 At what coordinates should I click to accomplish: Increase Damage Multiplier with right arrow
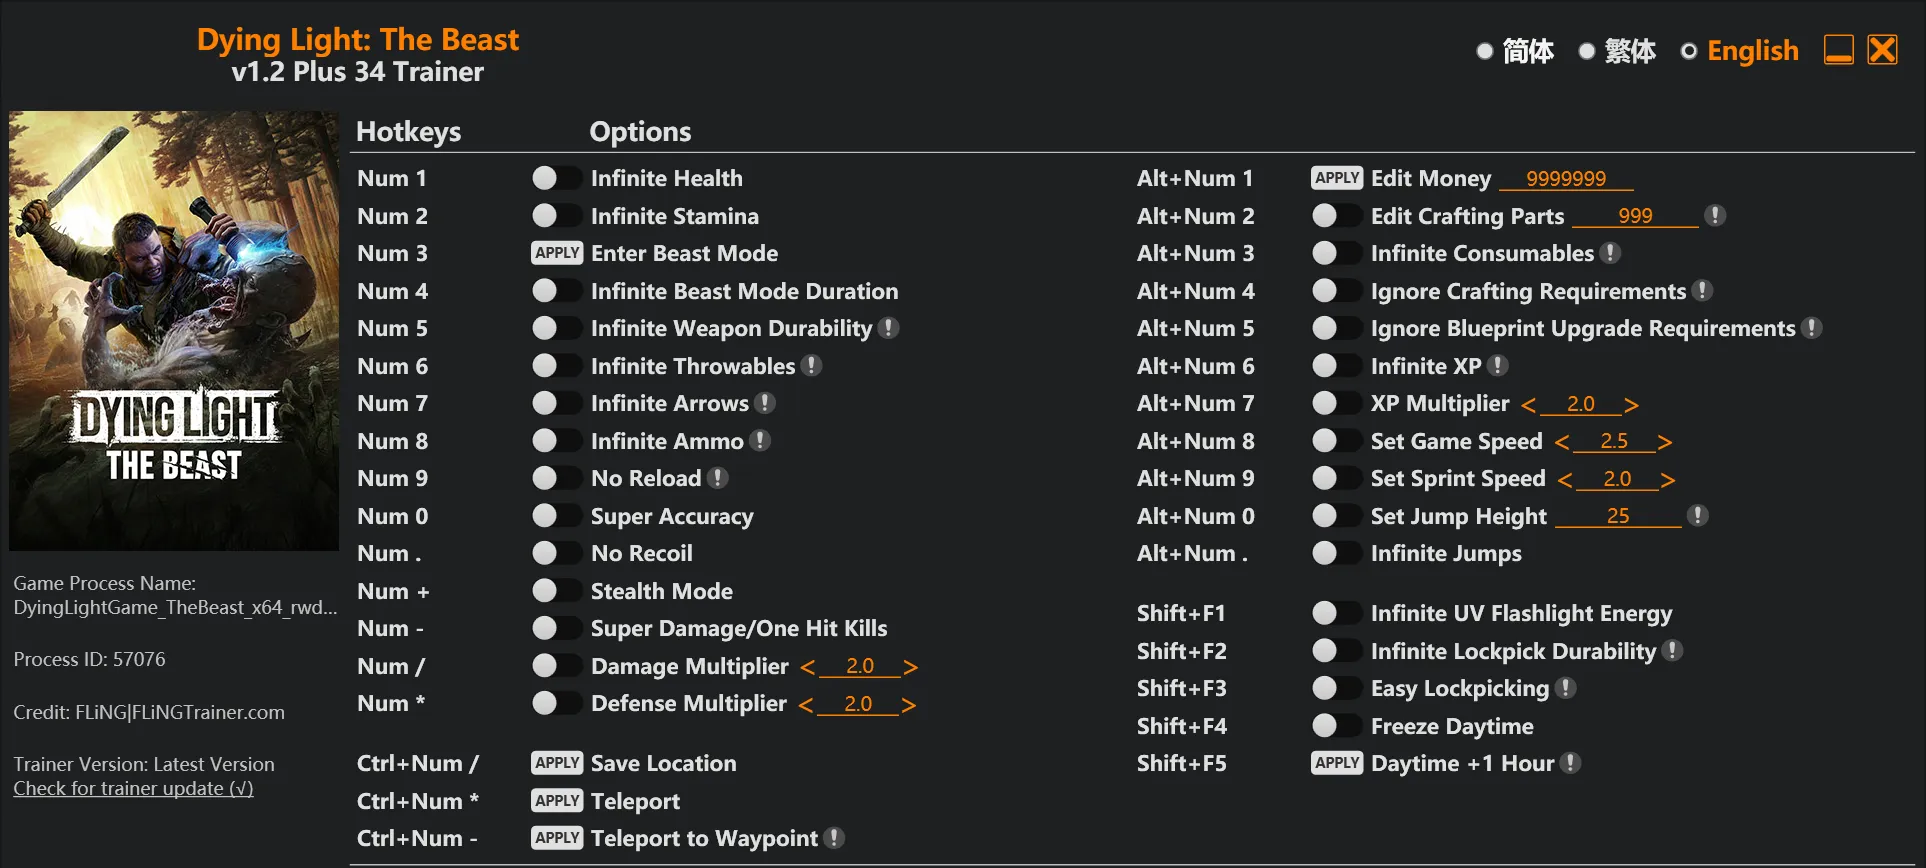[910, 667]
